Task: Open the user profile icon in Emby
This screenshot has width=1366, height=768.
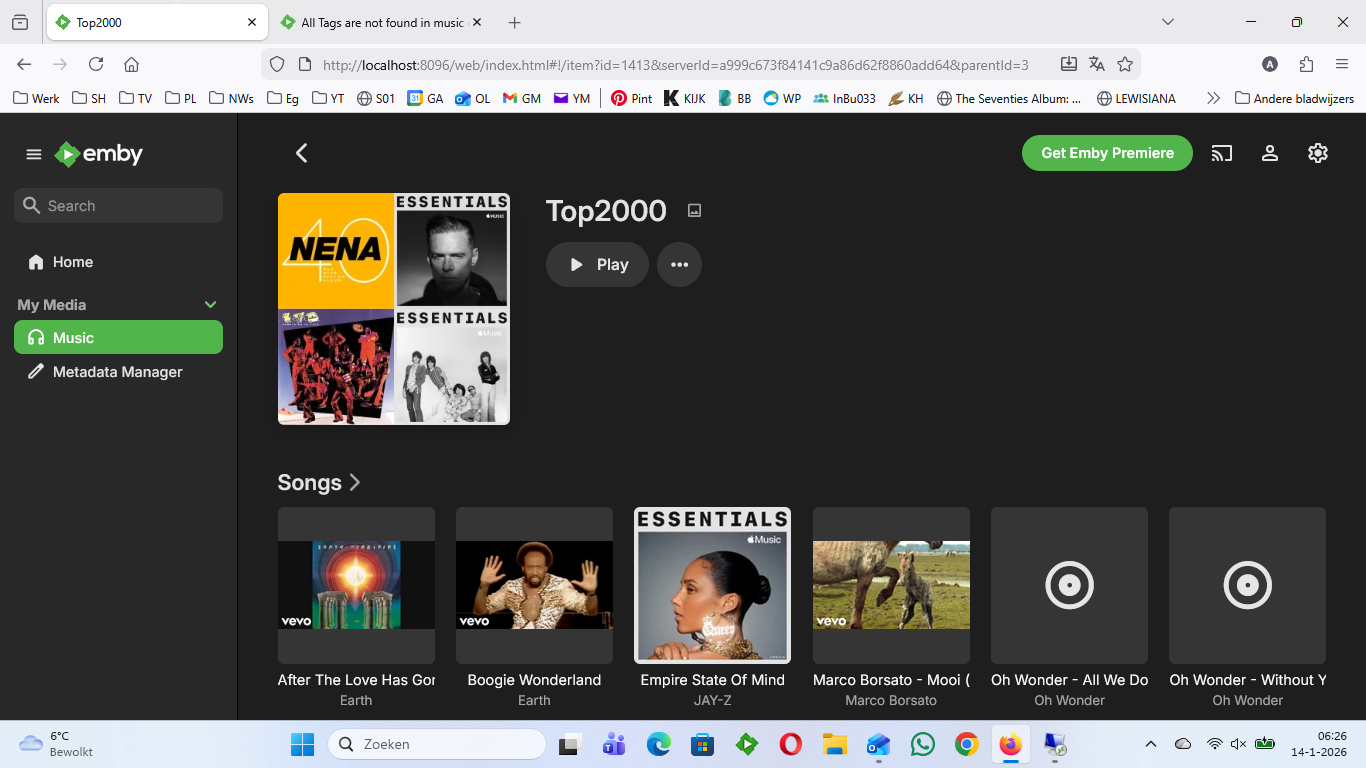Action: click(x=1269, y=153)
